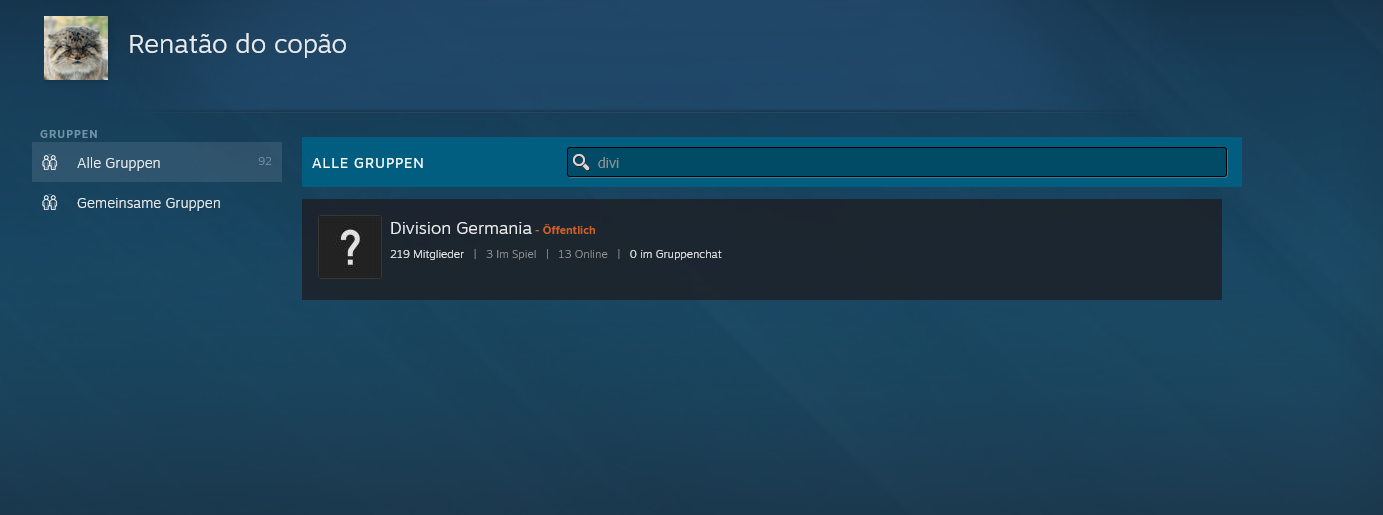The width and height of the screenshot is (1383, 515).
Task: Click the orange Öffentlich label
Action: 568,231
